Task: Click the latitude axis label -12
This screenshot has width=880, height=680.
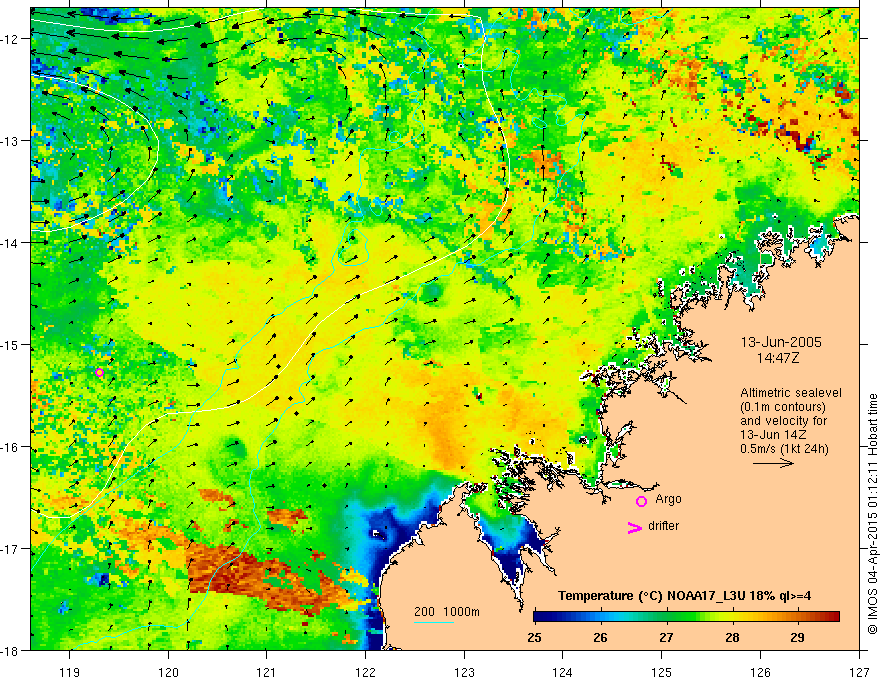Action: point(11,39)
